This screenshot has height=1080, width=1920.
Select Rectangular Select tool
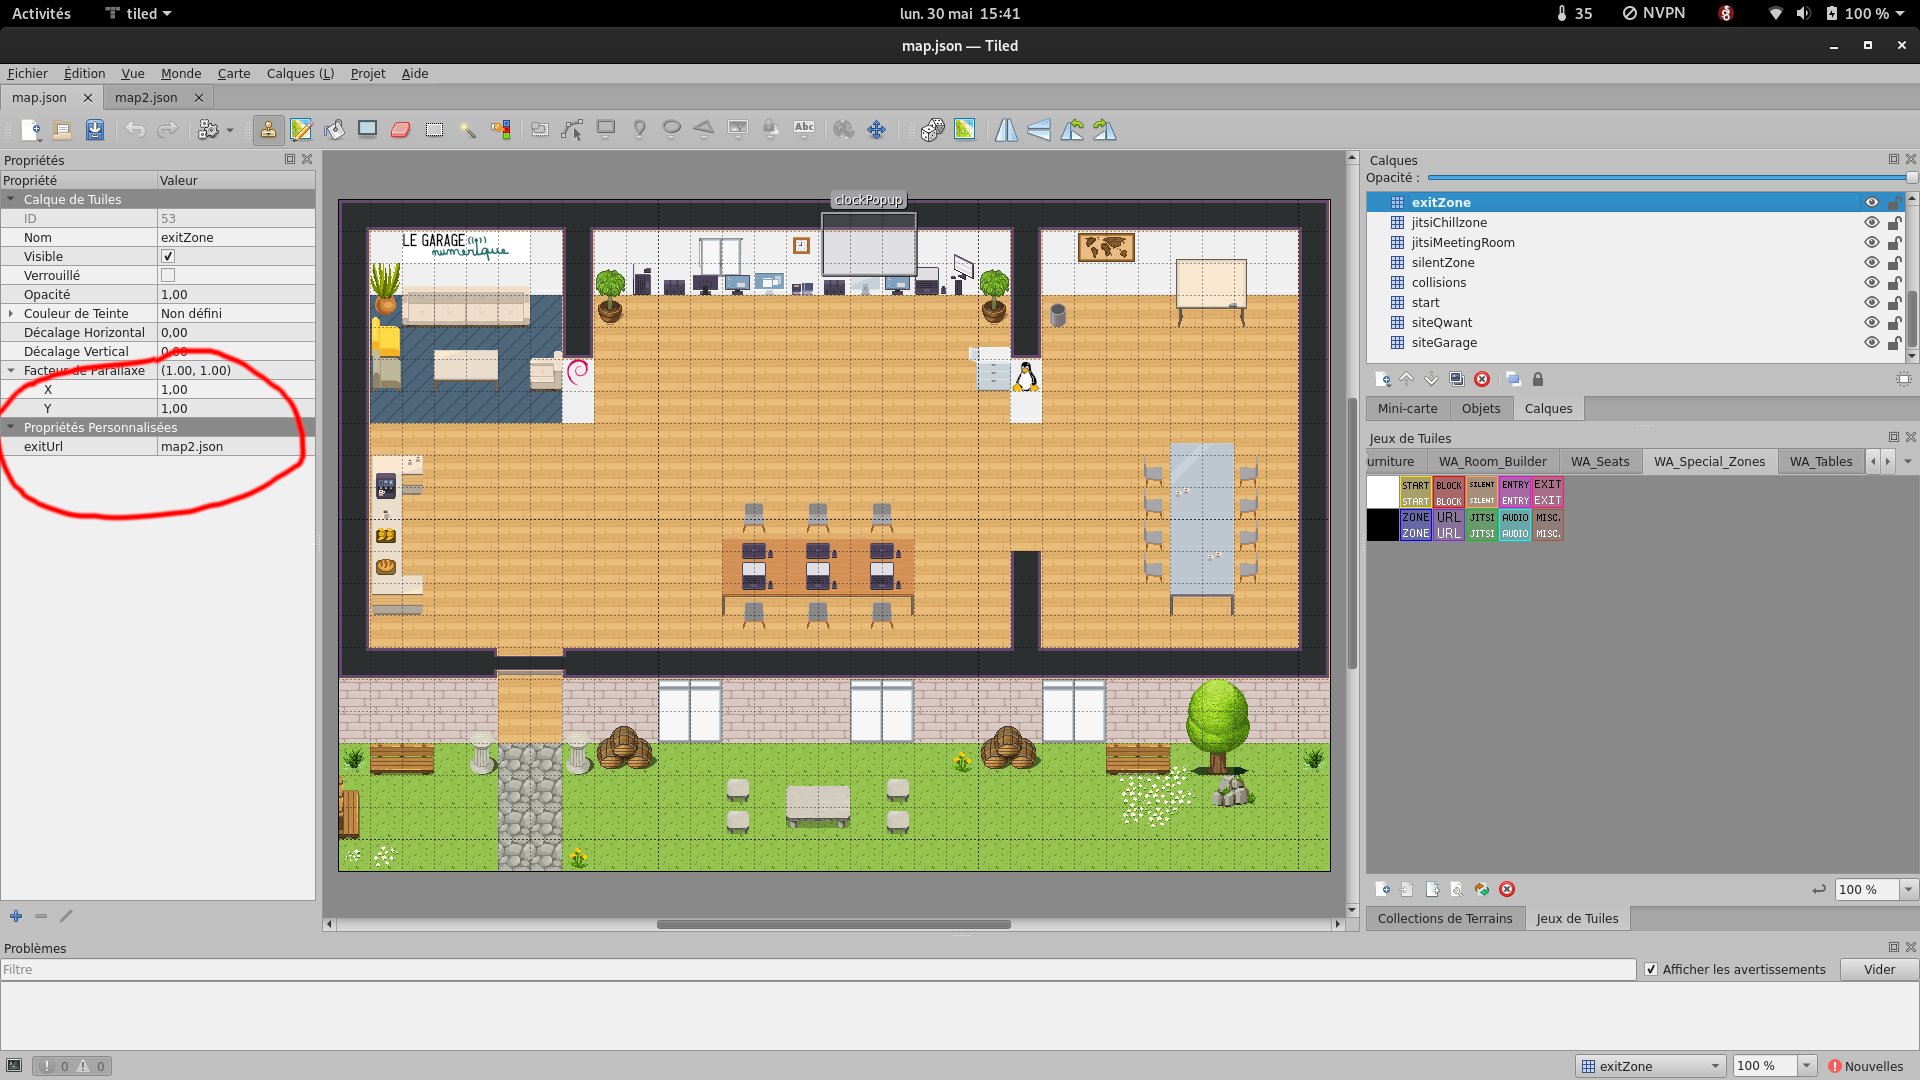click(434, 130)
